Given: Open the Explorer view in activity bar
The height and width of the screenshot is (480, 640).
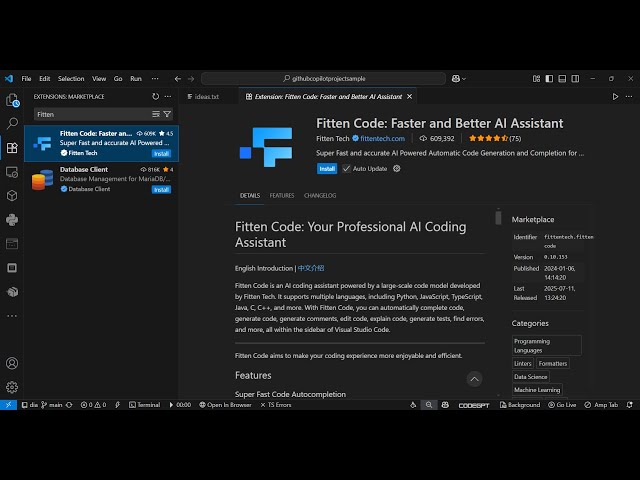Looking at the screenshot, I should 12,100.
